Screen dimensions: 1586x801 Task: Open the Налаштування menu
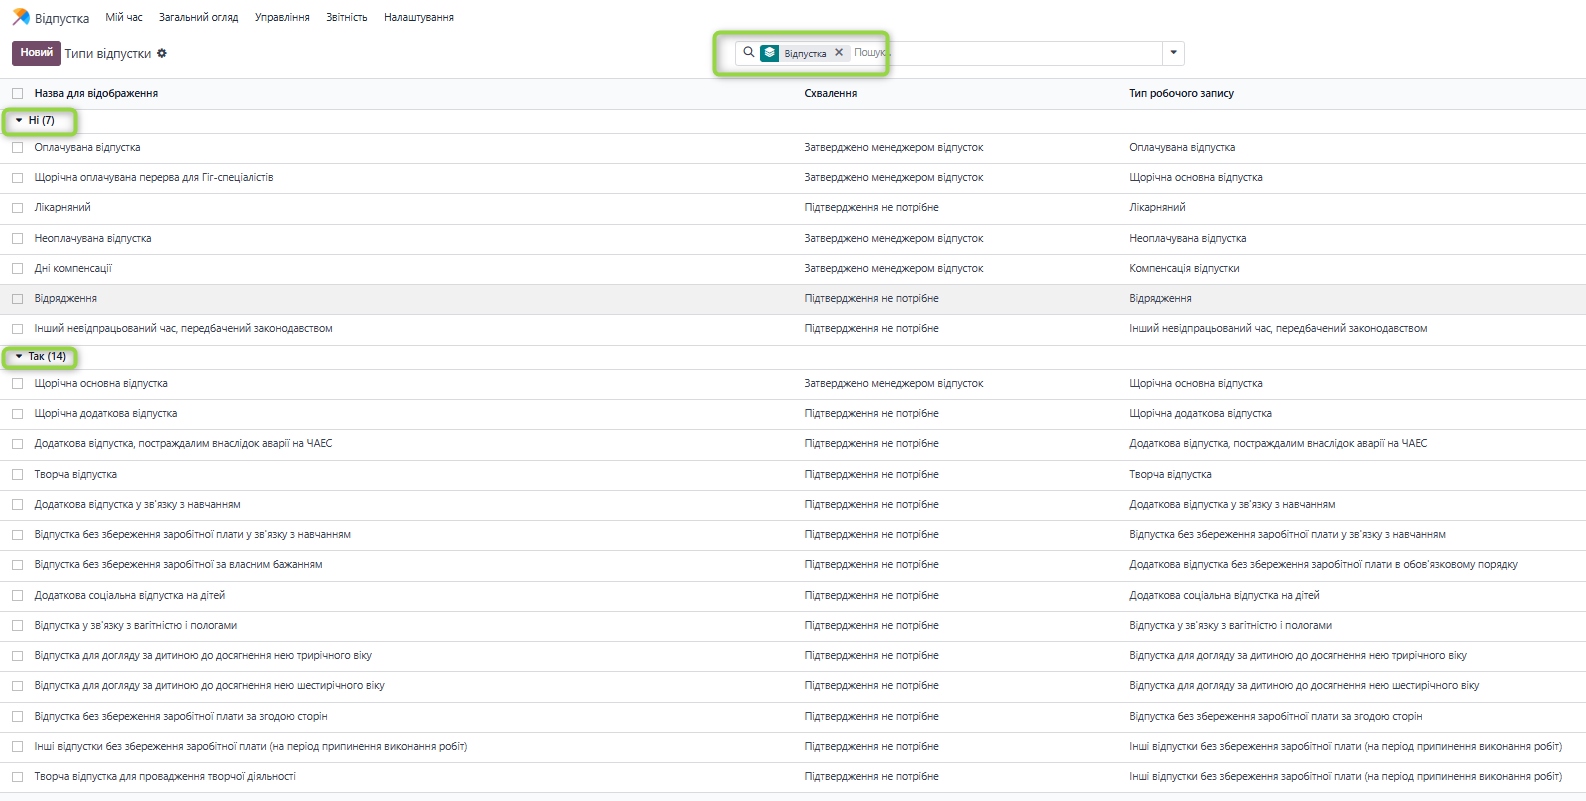coord(418,17)
